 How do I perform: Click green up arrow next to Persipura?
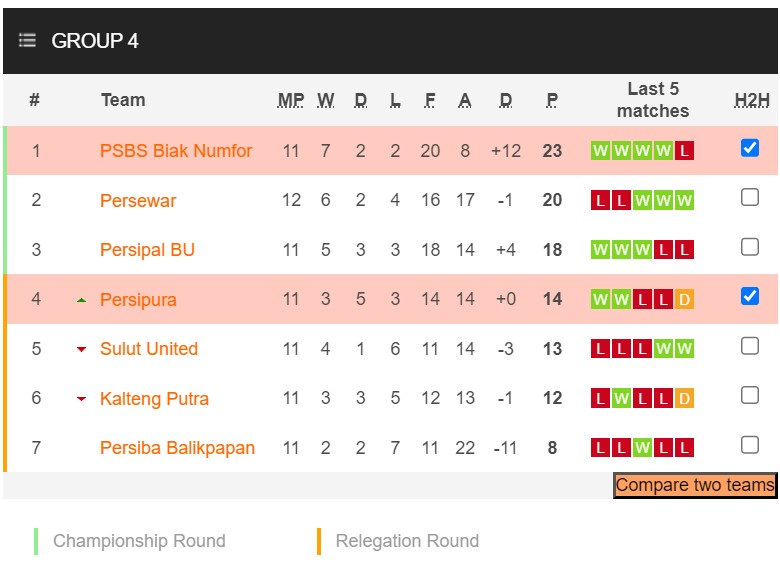pyautogui.click(x=81, y=300)
